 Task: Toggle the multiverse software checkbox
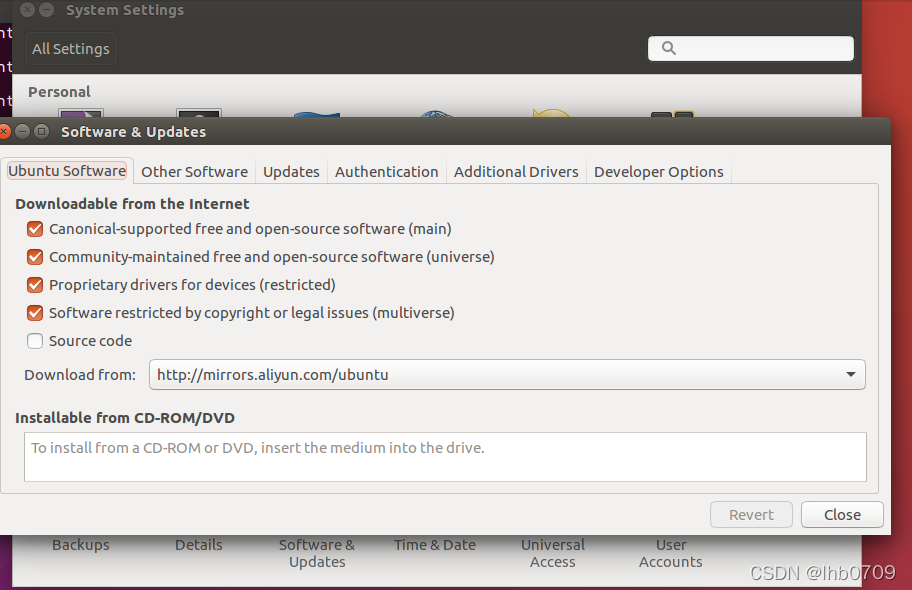pos(35,312)
